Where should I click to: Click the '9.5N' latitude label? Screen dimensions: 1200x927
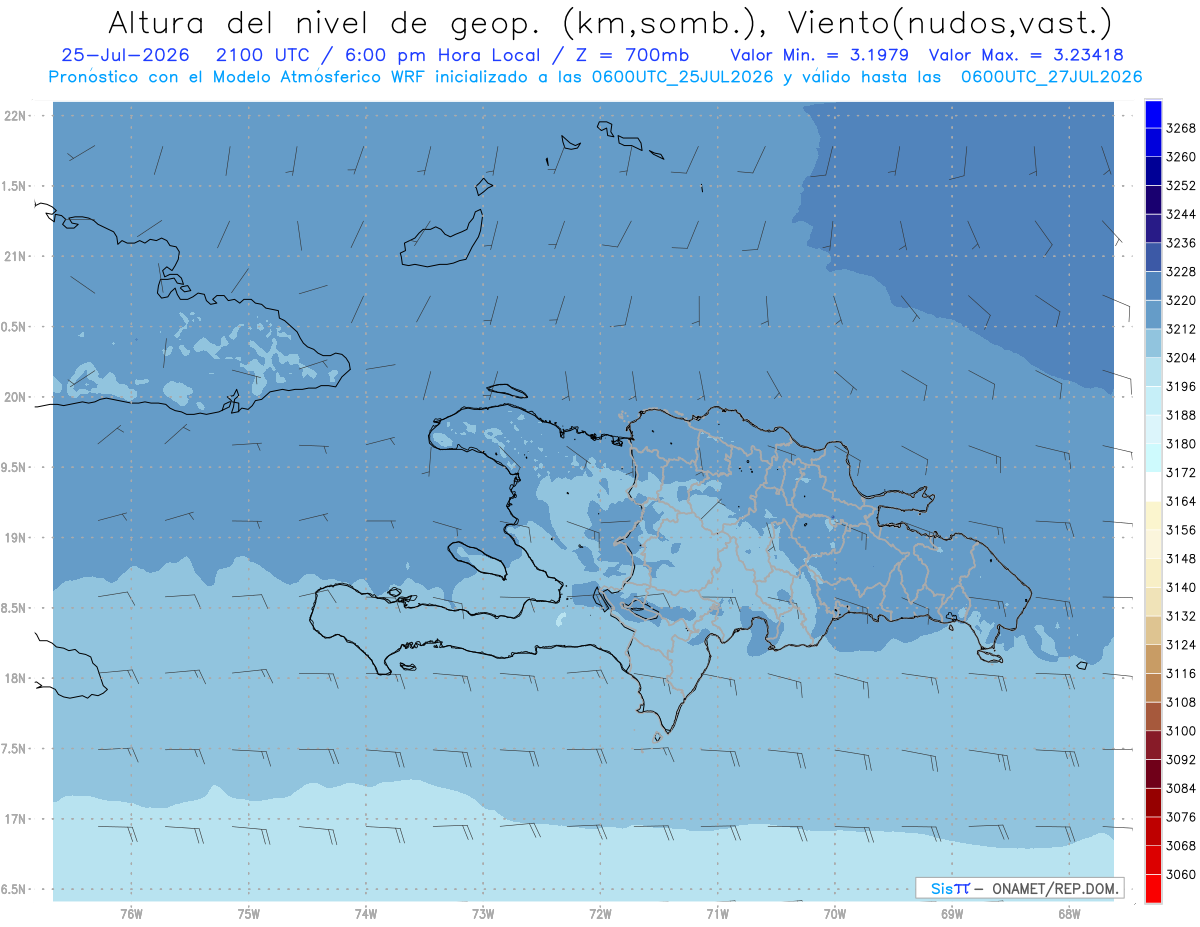coord(15,467)
